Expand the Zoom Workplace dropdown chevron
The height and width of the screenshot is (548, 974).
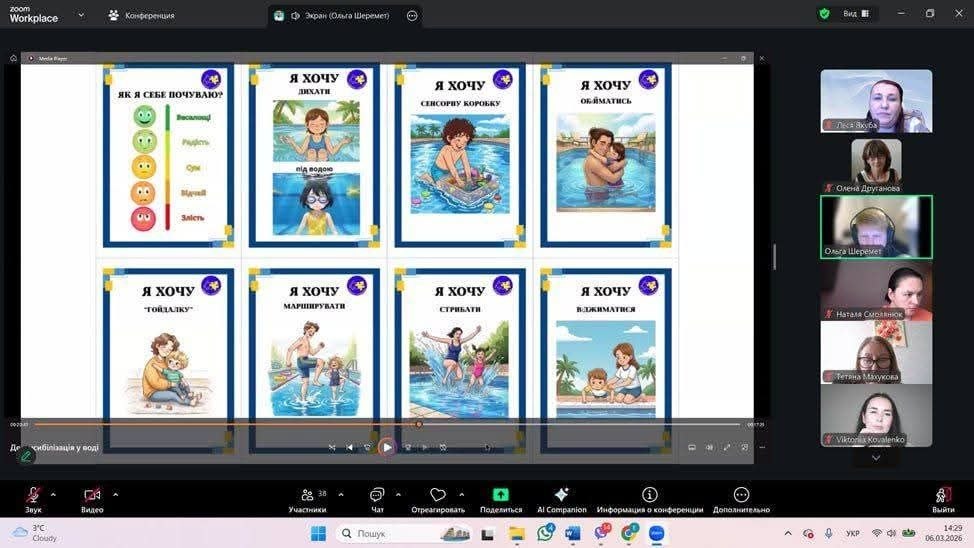(x=81, y=15)
